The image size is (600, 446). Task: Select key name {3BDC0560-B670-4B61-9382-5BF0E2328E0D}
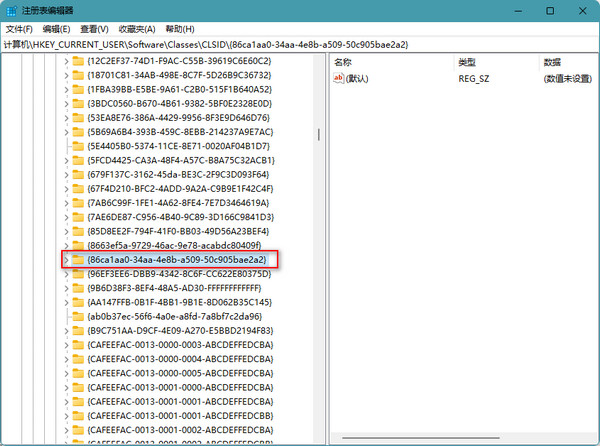179,104
